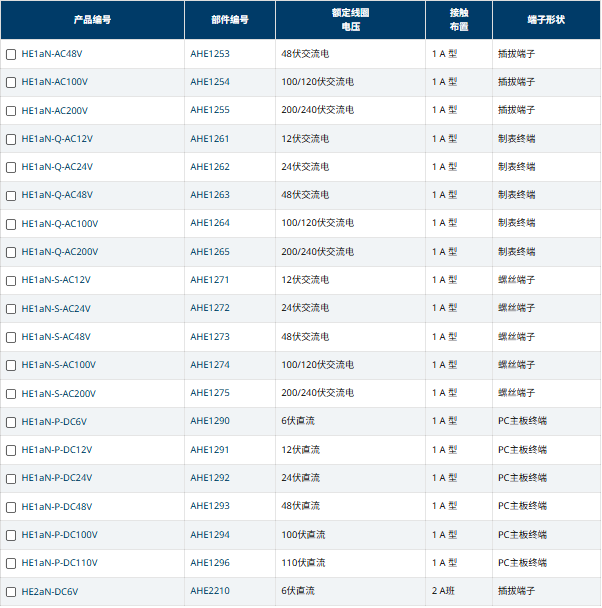Click the 额定线圈电压 column header
This screenshot has height=608, width=602.
coord(349,20)
